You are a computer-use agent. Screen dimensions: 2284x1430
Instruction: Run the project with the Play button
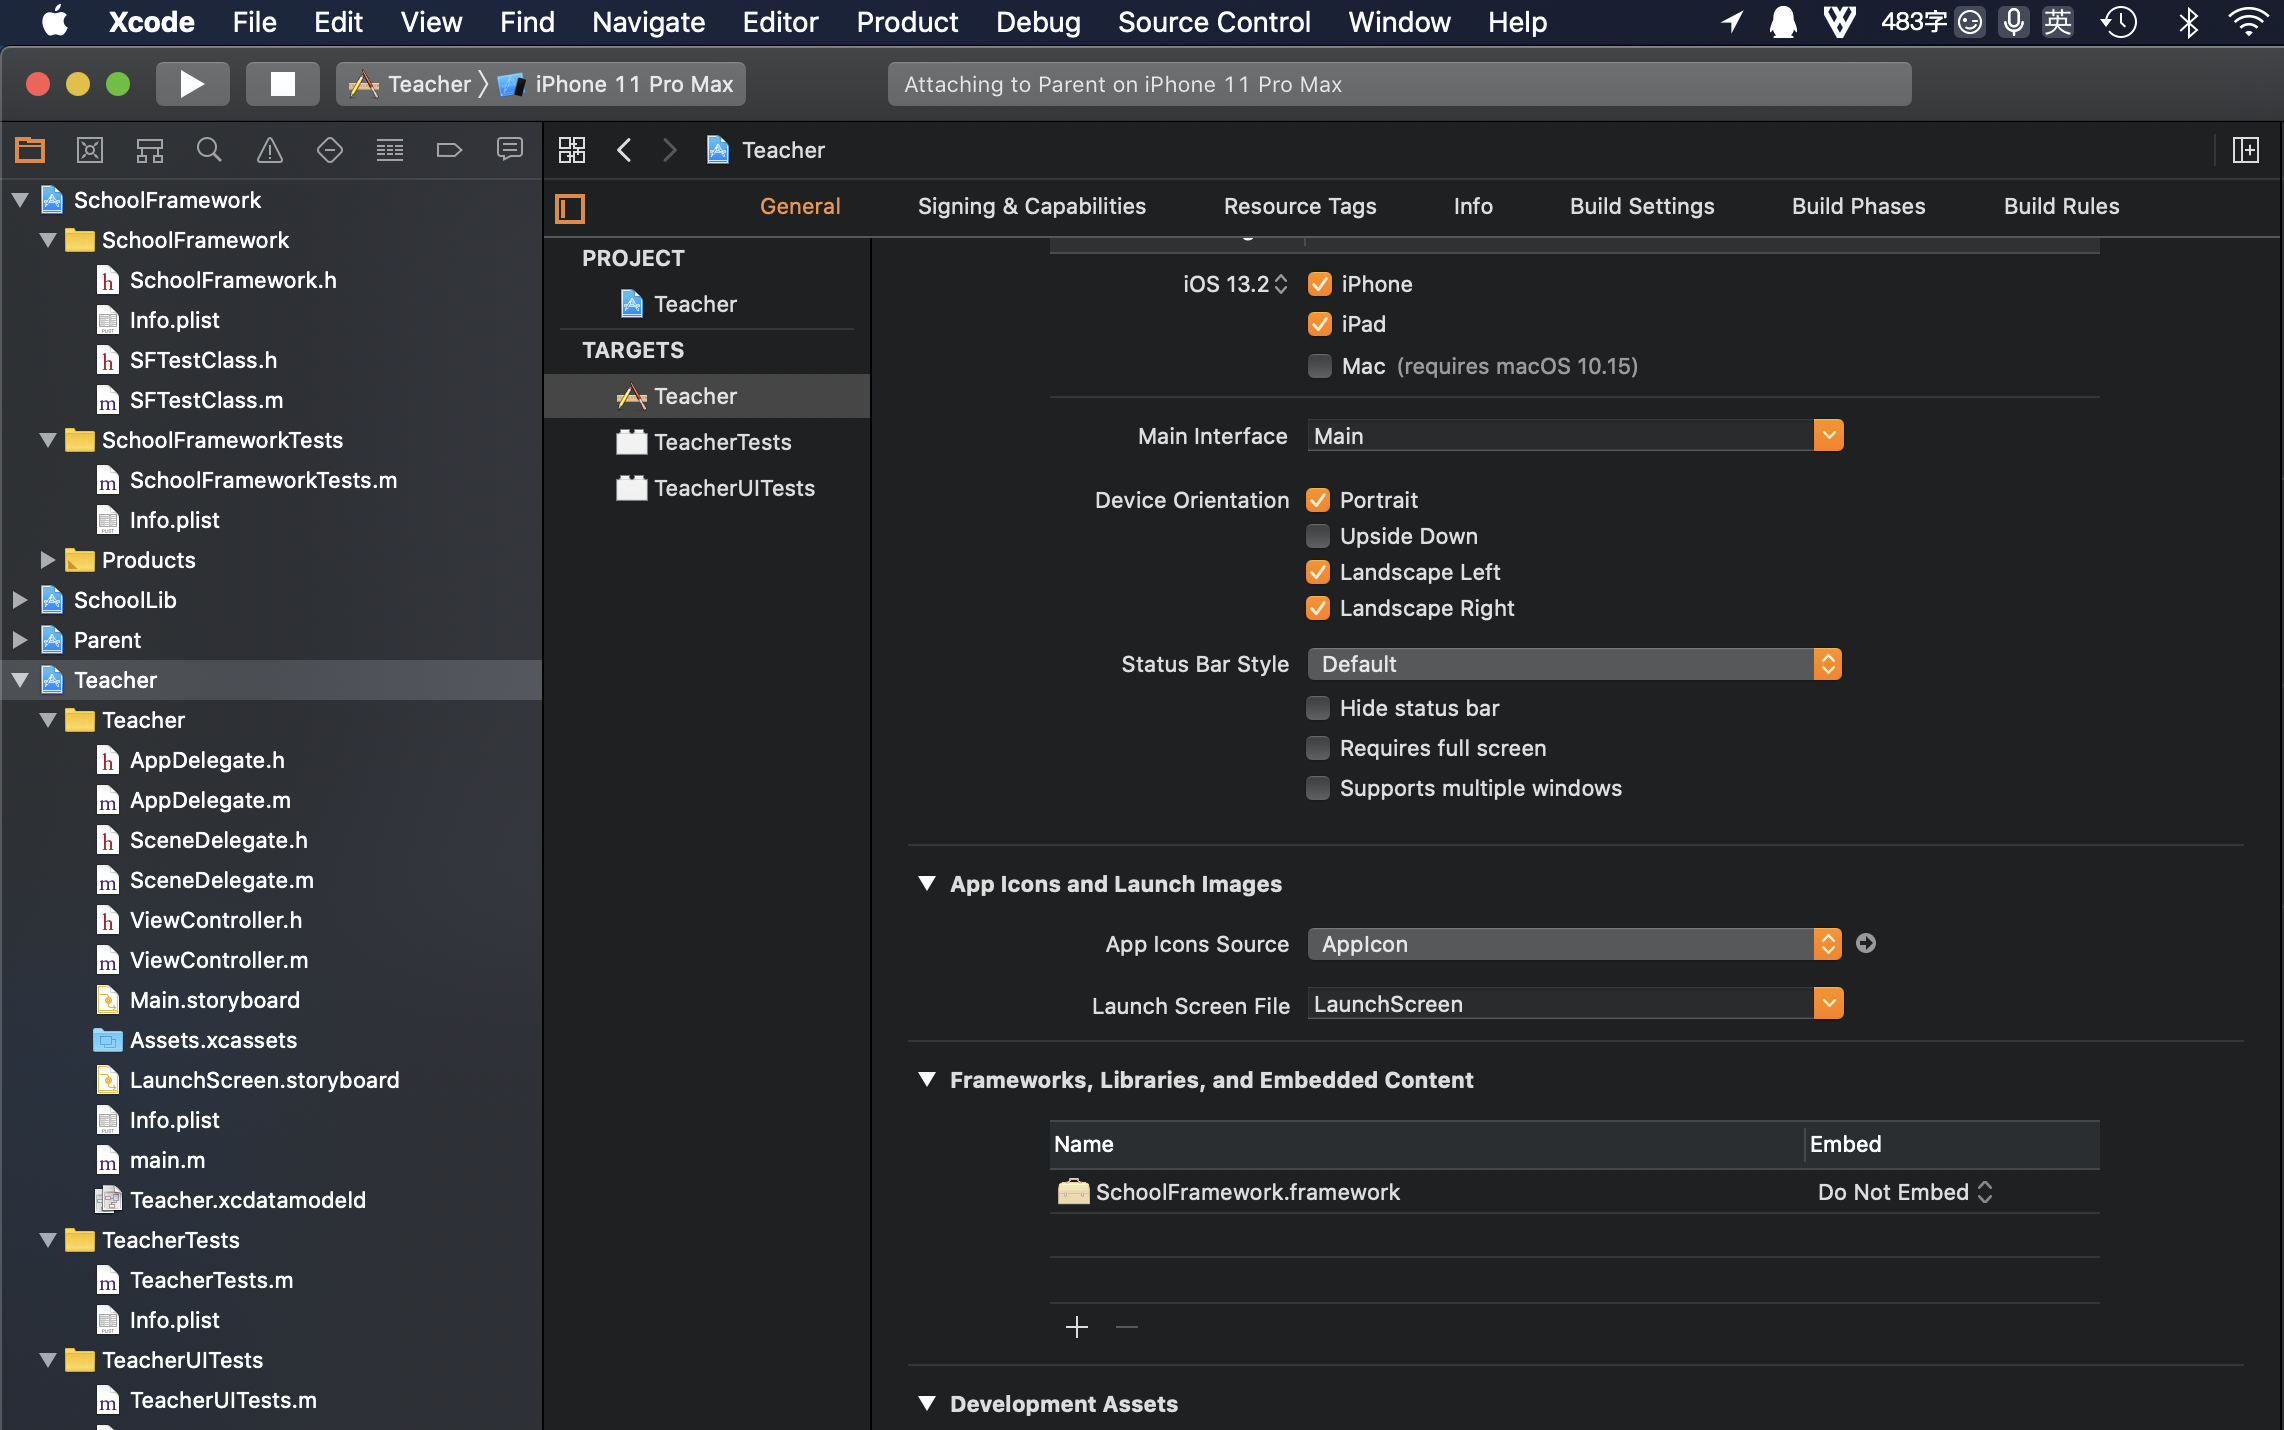coord(192,84)
